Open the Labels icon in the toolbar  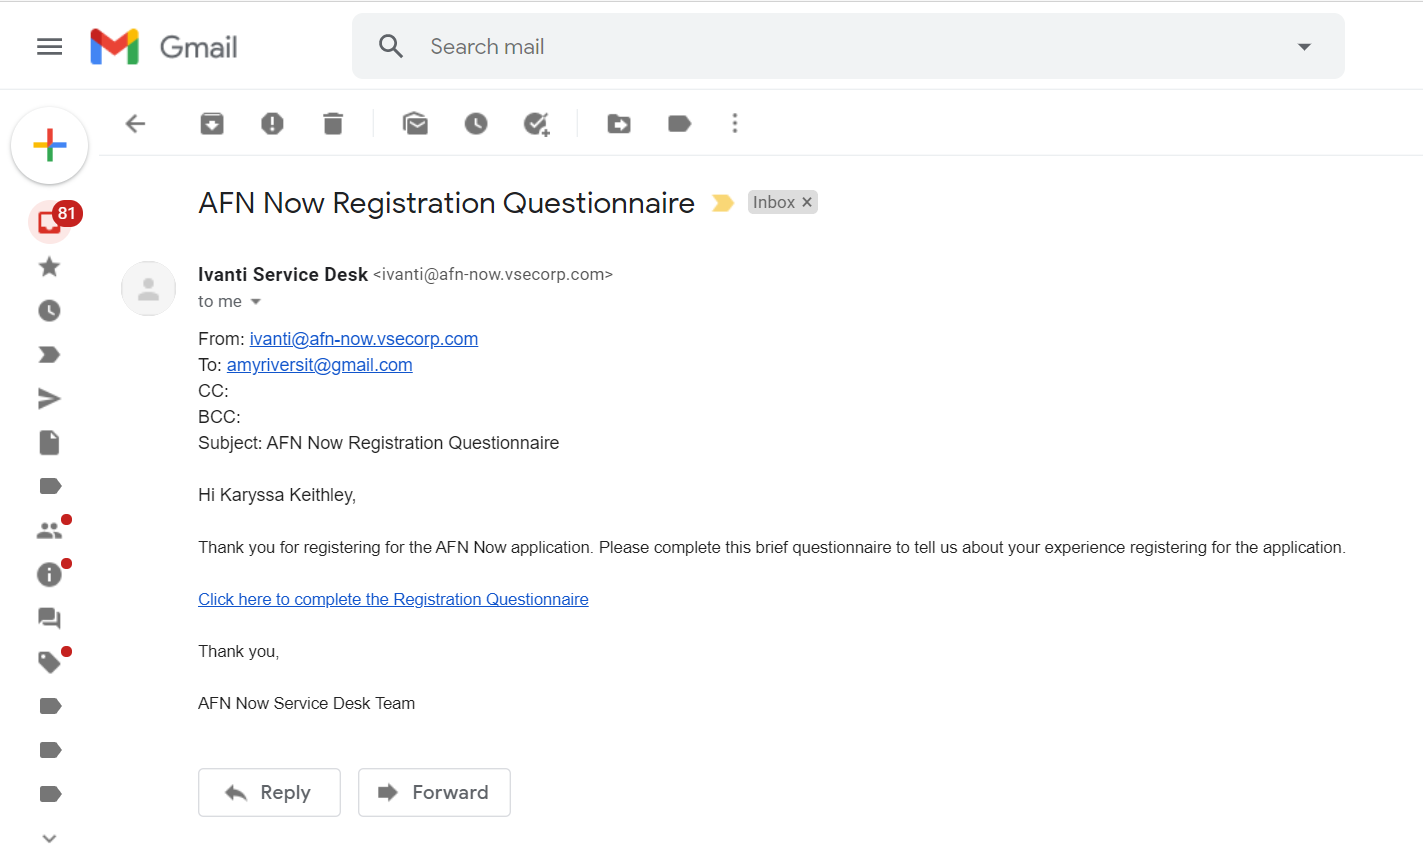click(680, 123)
